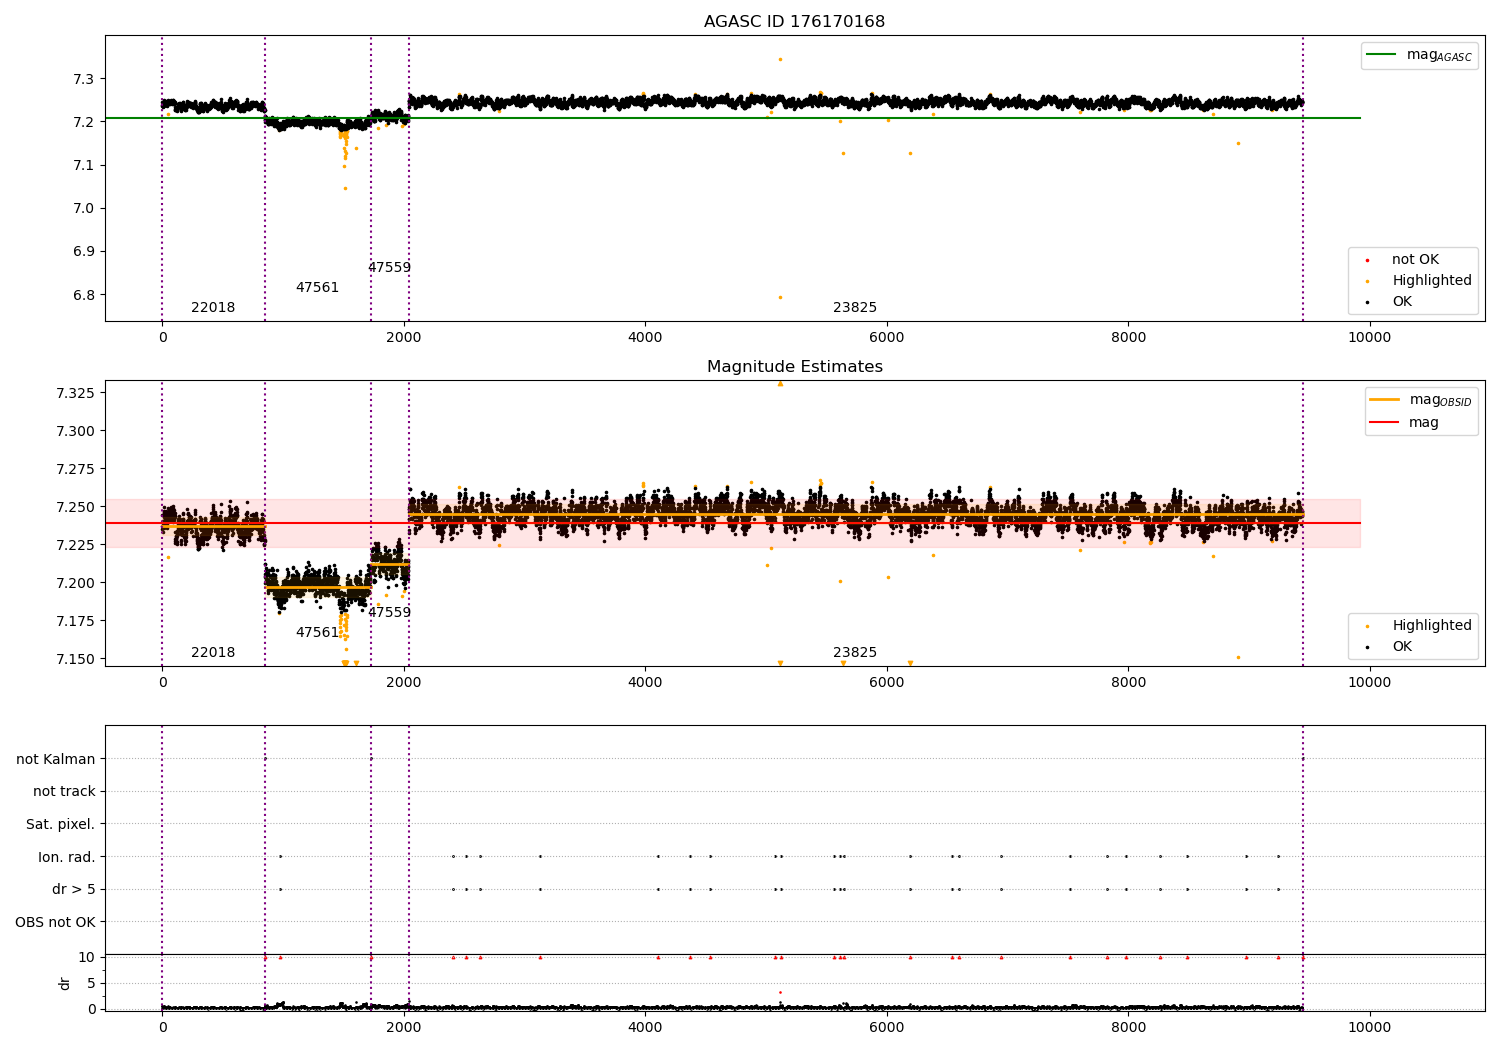Viewport: 1500px width, 1050px height.
Task: Click the 'Sat. pixel.' flag row label
Action: coord(60,824)
